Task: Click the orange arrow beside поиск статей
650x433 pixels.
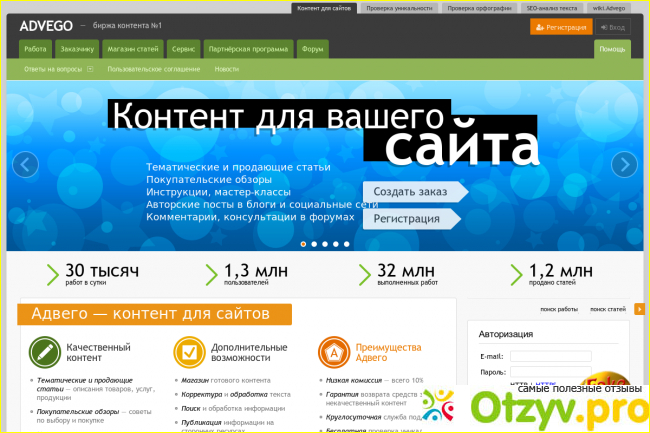Action: (x=639, y=310)
